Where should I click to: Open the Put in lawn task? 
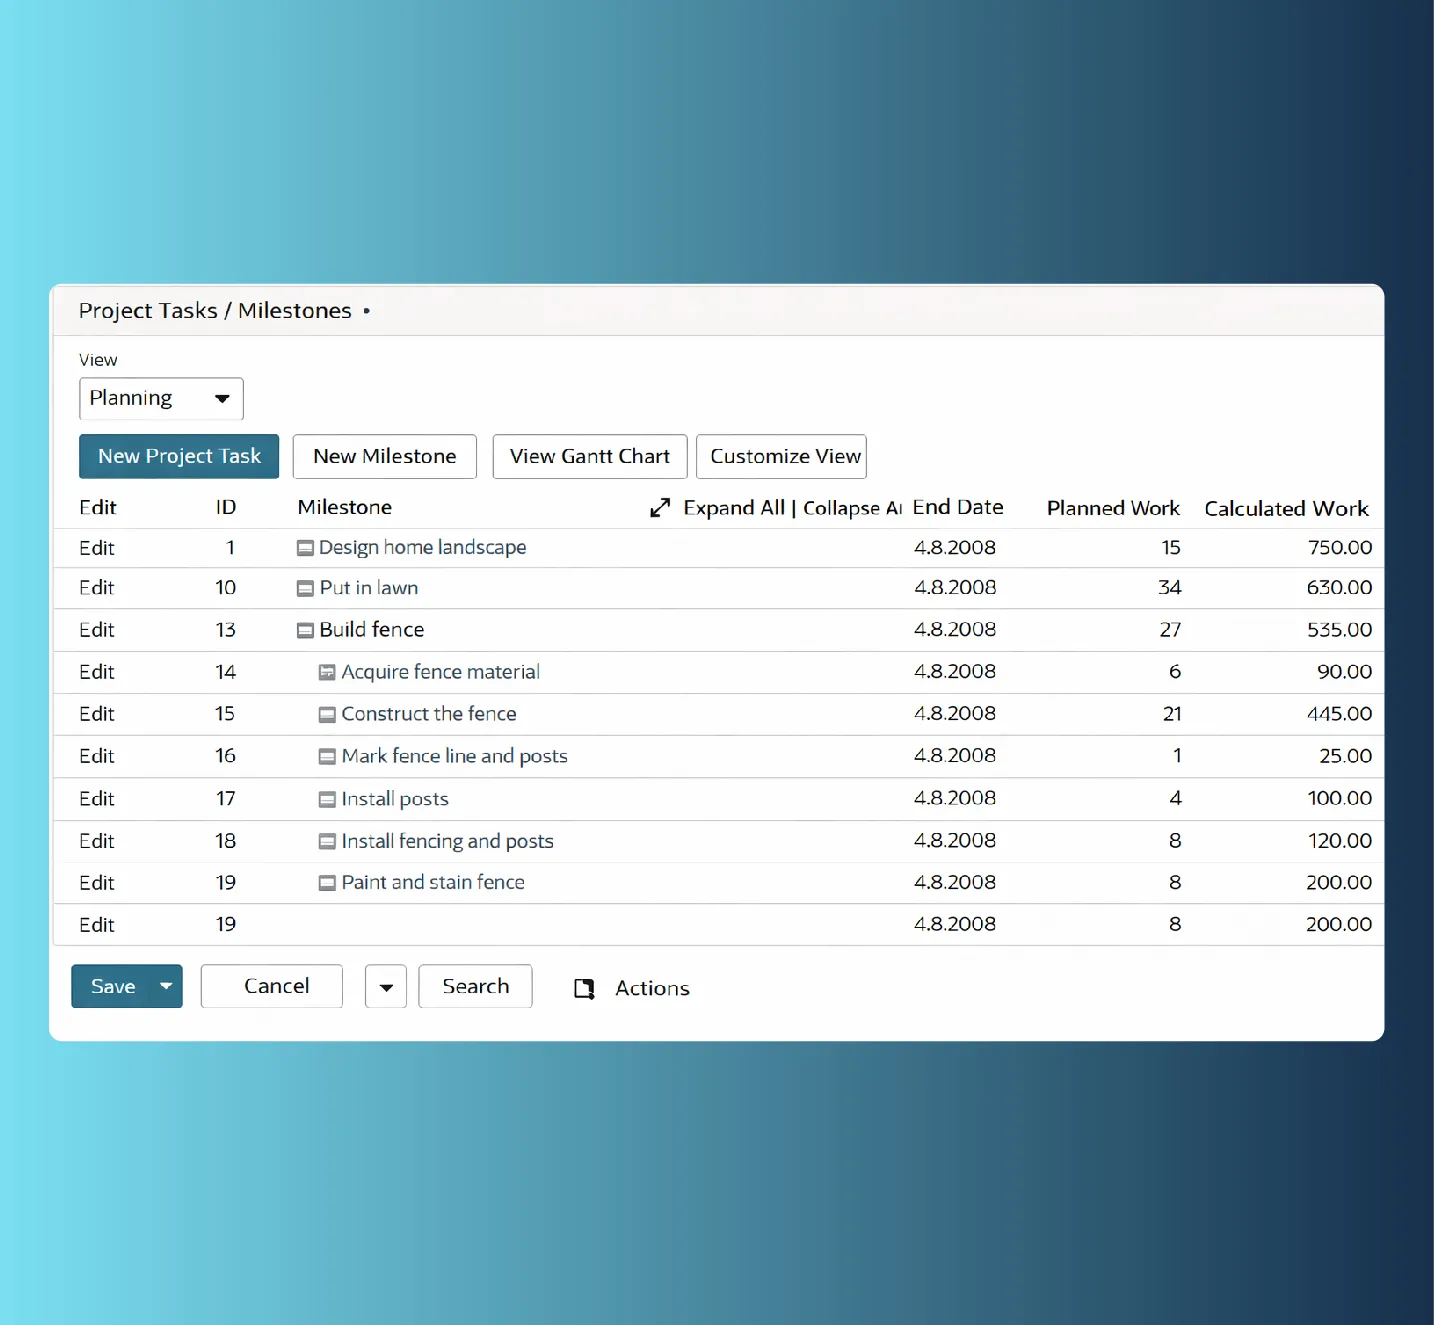369,588
